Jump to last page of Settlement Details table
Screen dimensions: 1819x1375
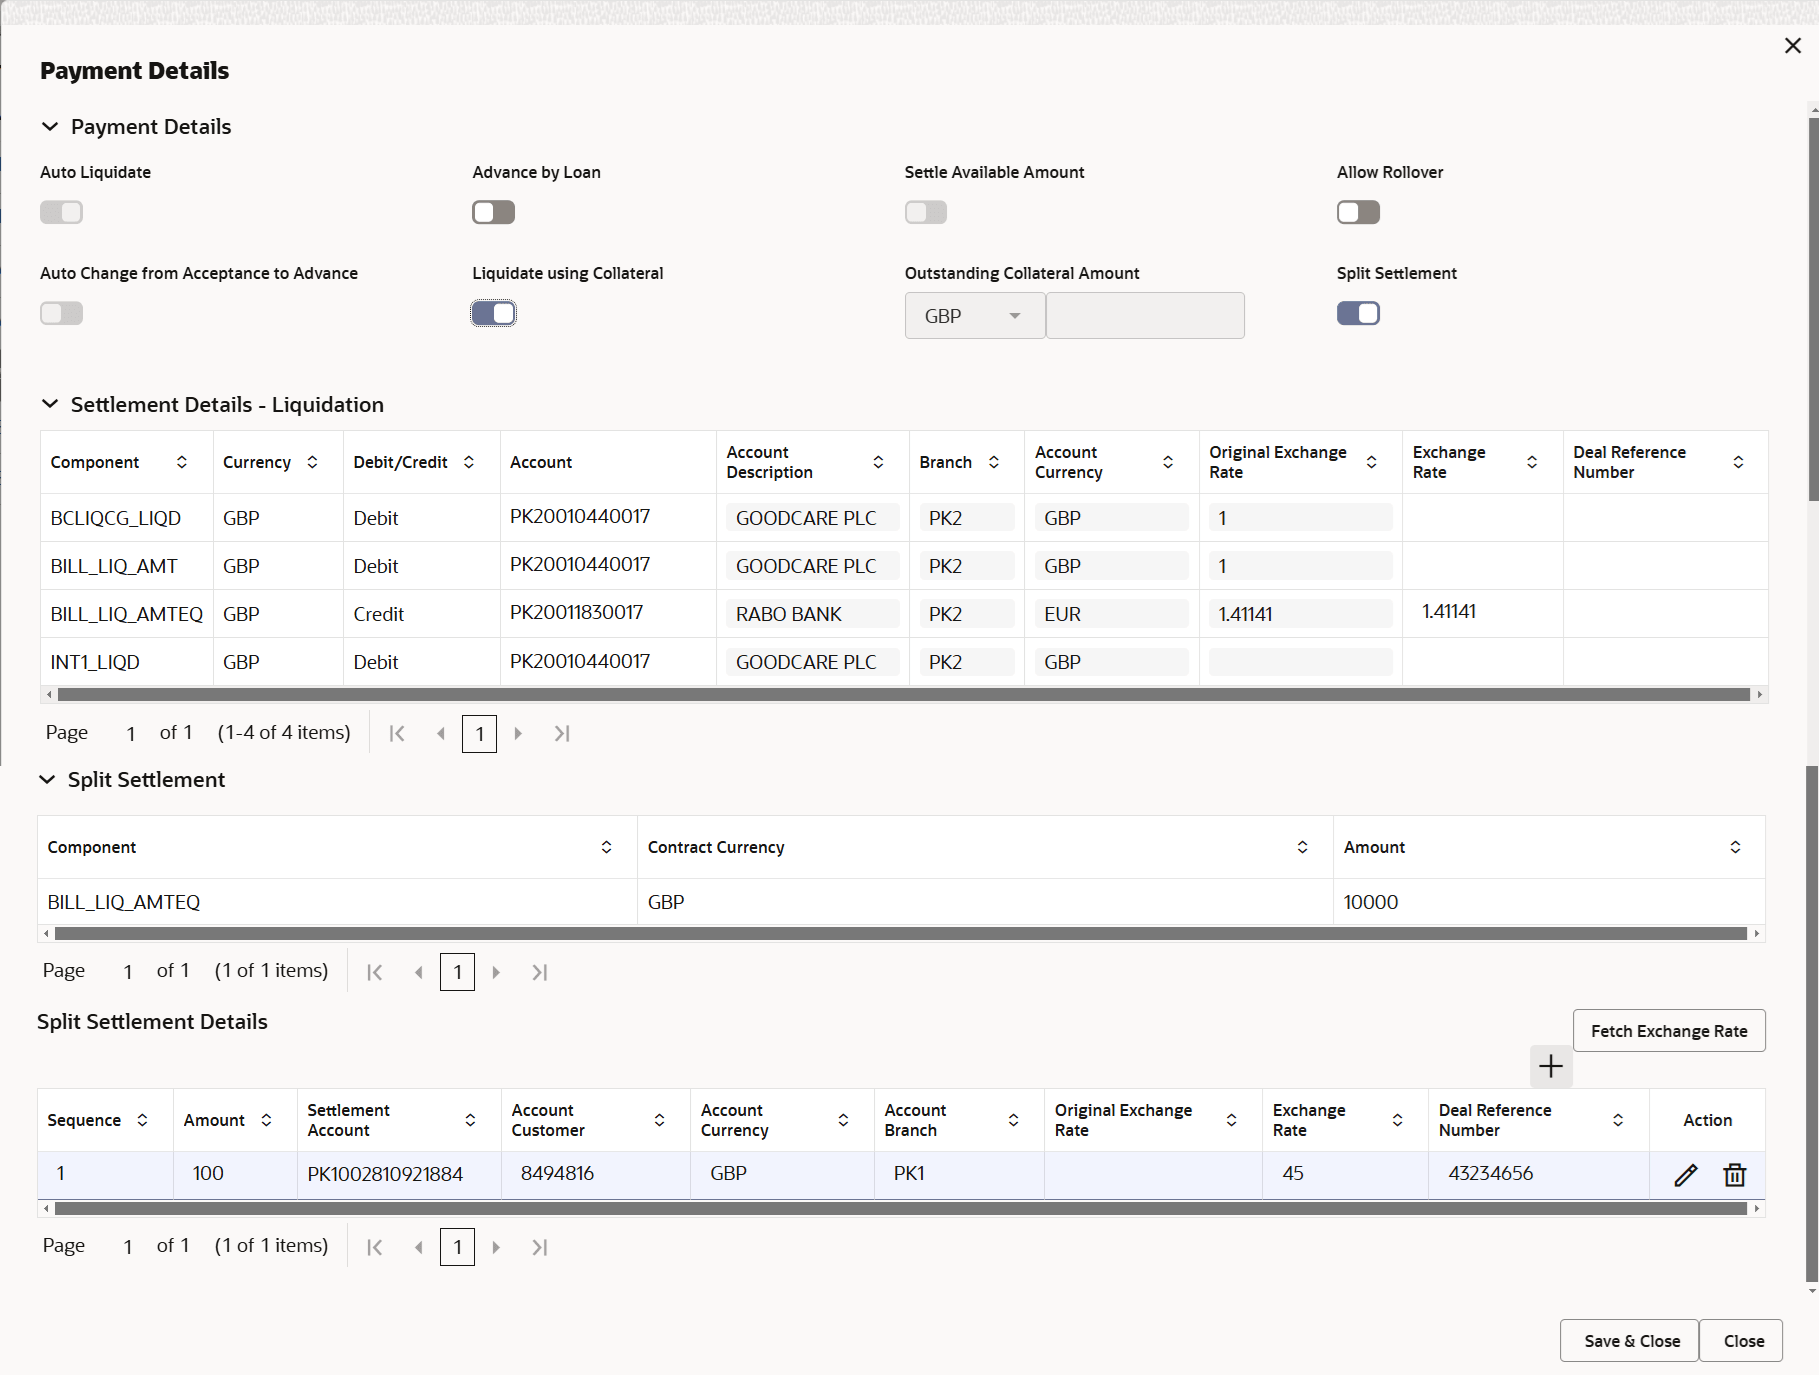pos(561,733)
